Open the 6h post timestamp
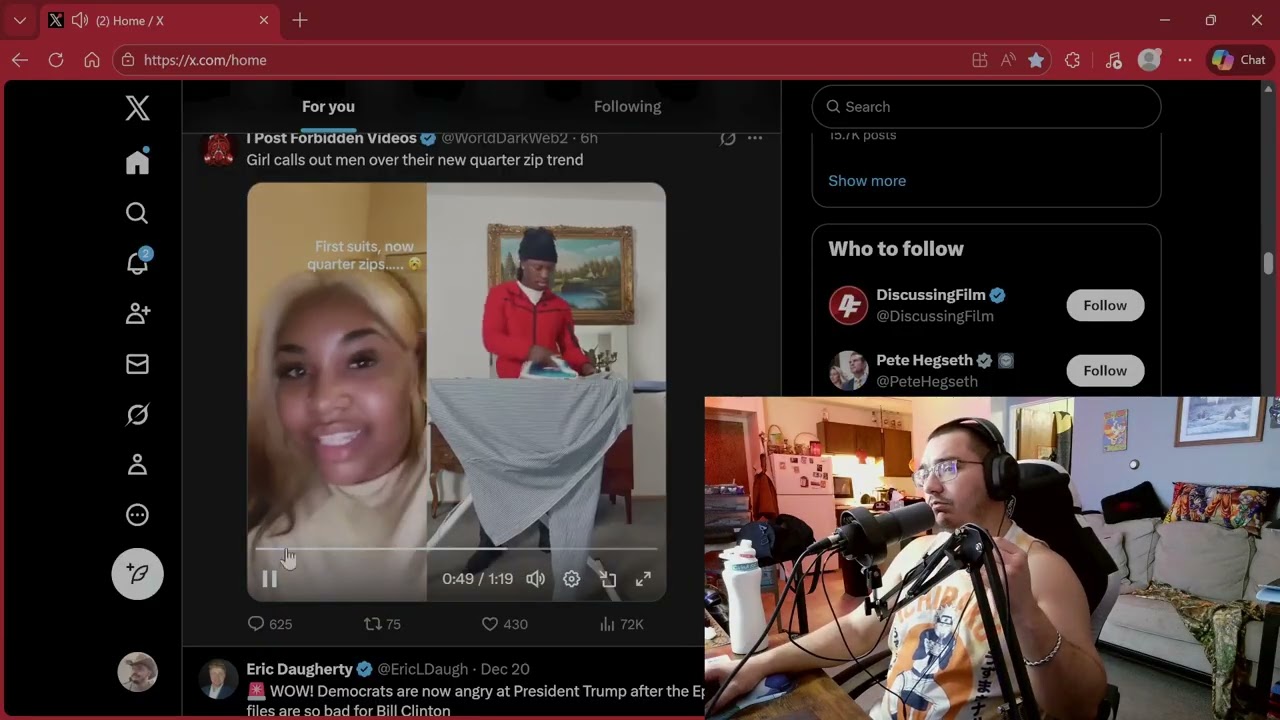Image resolution: width=1280 pixels, height=720 pixels. 589,138
